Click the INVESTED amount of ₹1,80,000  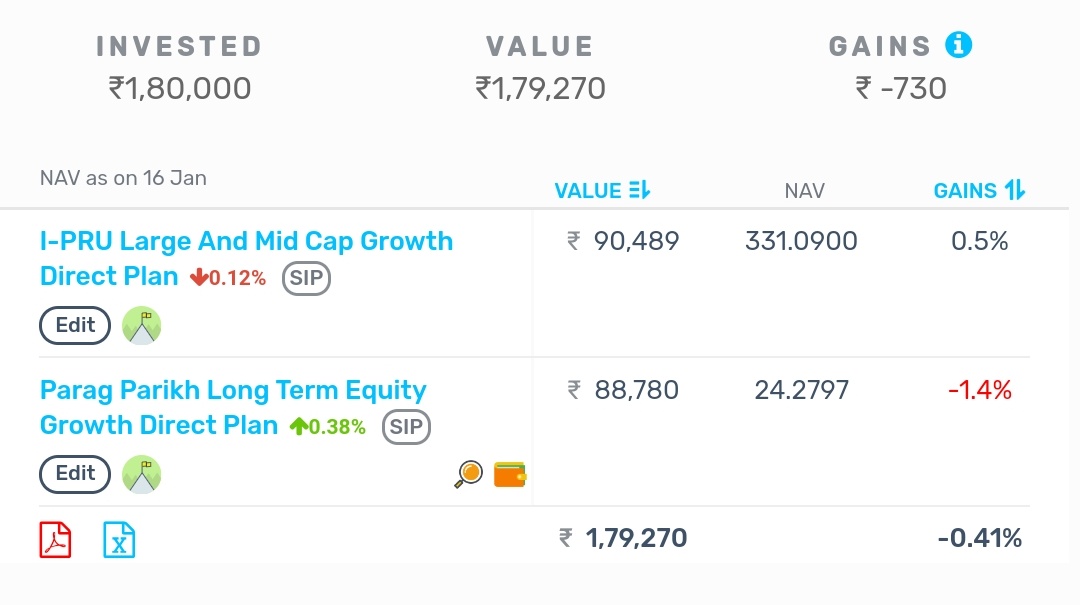tap(180, 89)
